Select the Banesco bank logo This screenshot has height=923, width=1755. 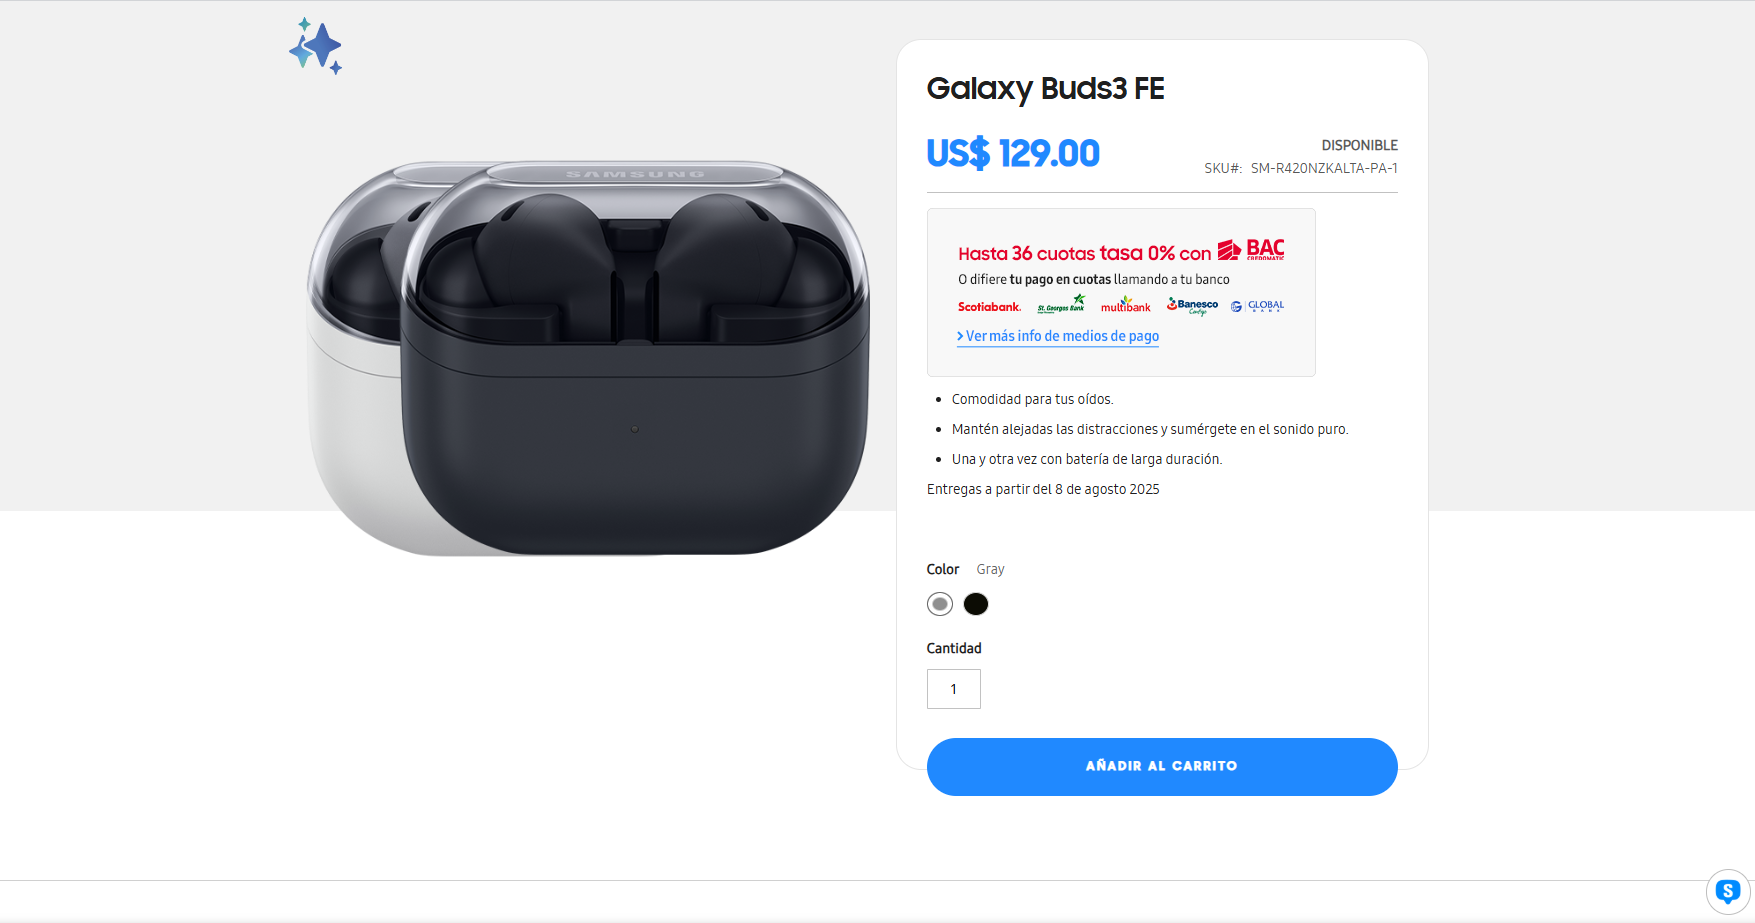pos(1193,306)
